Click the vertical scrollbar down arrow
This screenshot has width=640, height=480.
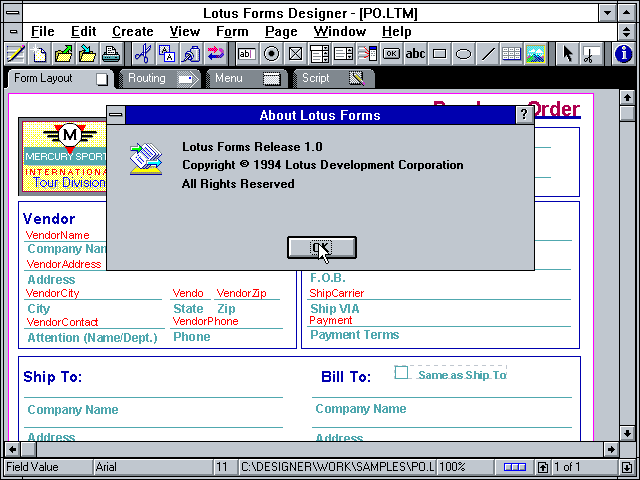(627, 433)
